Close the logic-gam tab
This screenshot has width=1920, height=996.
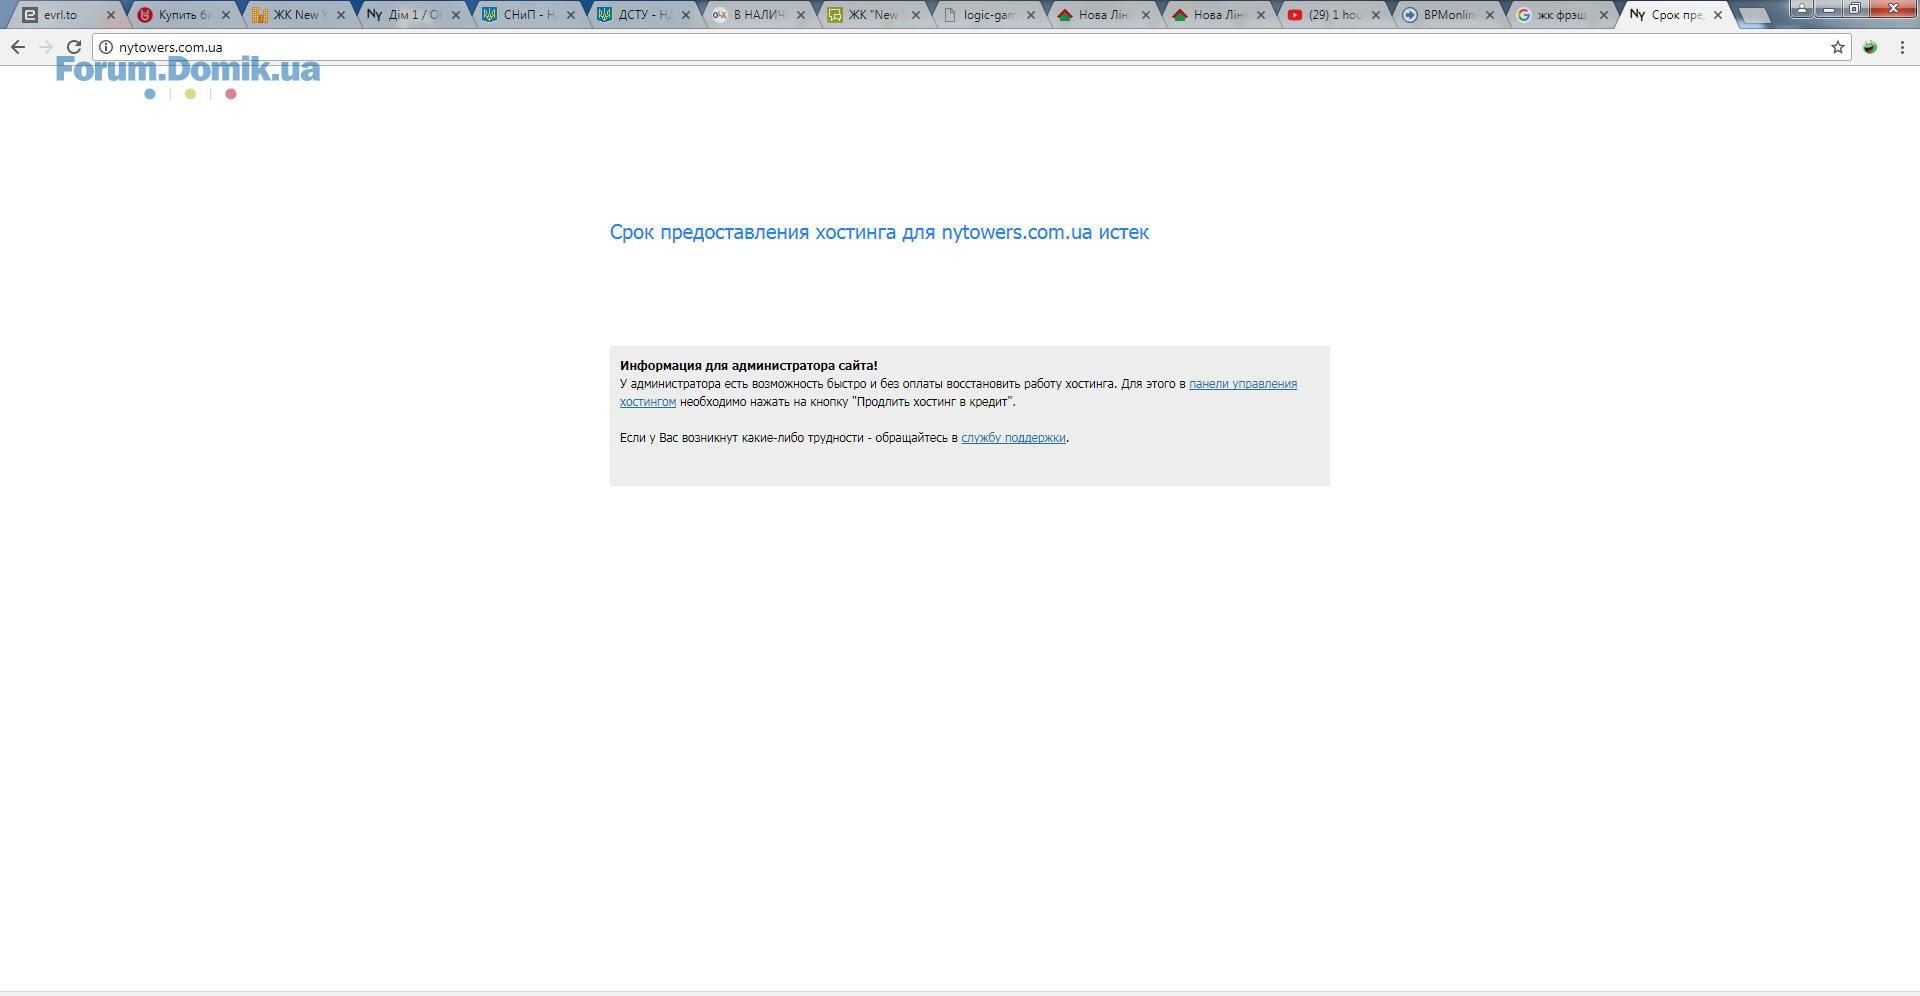1031,15
